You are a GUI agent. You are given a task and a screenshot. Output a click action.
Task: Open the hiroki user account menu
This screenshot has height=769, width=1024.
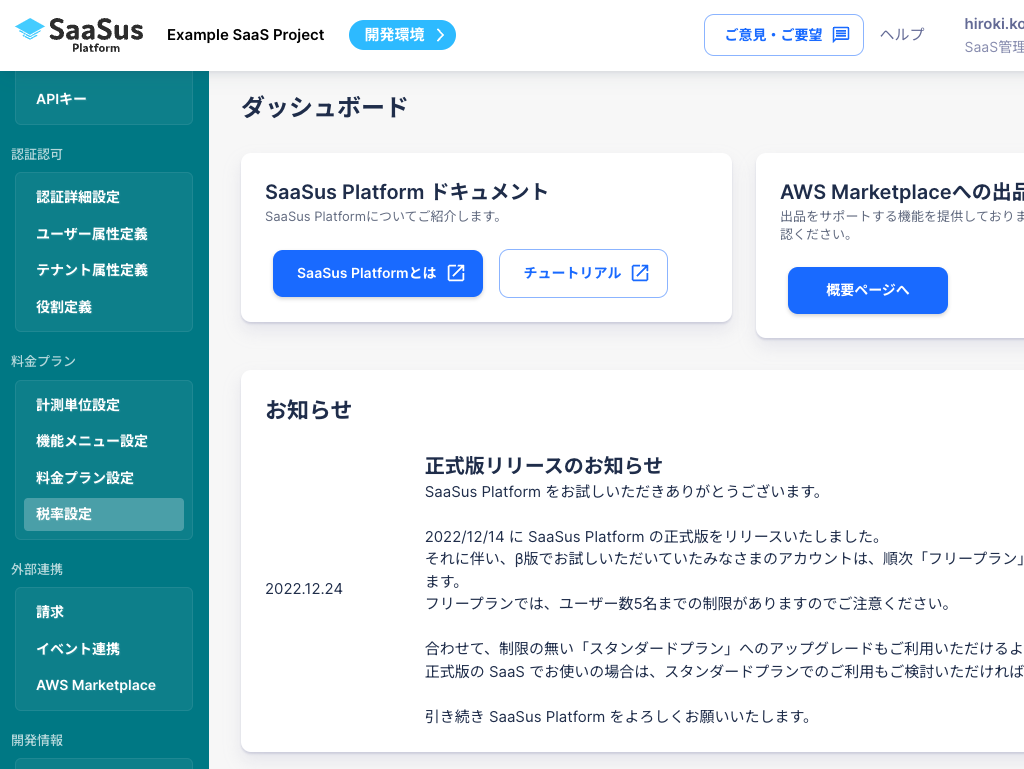(994, 35)
